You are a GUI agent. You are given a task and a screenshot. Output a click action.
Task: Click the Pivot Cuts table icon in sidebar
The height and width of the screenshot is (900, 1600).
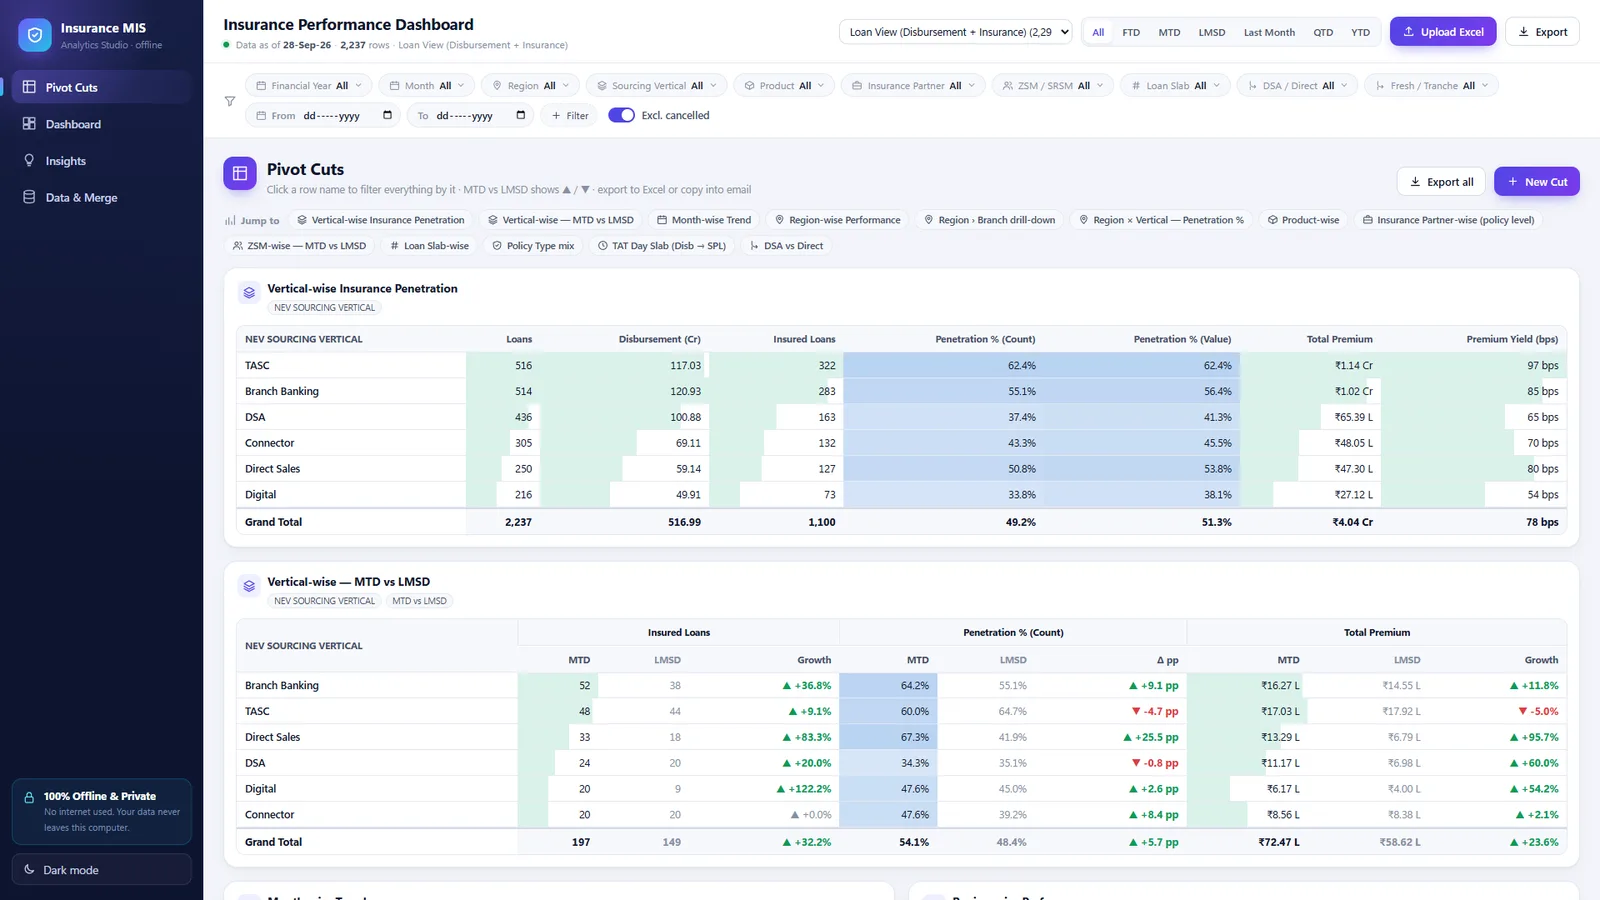click(29, 87)
